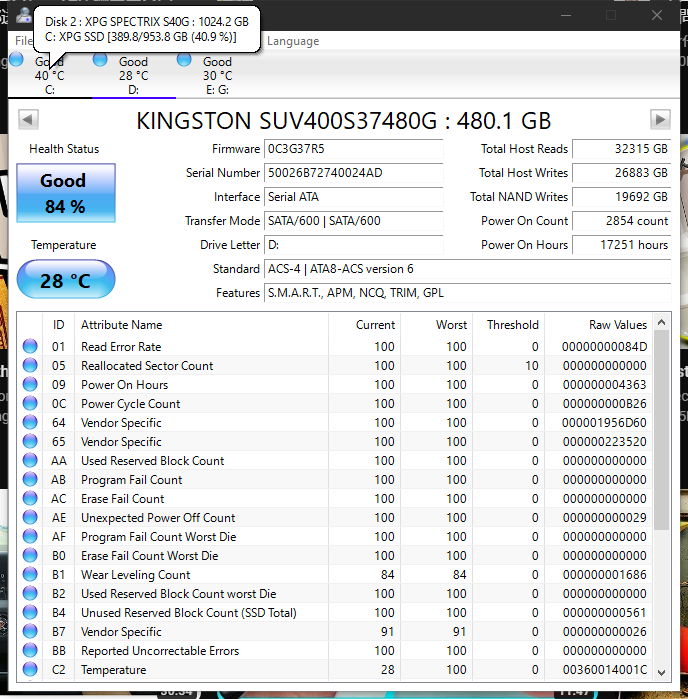Click the Raw Values column header
688x699 pixels.
point(599,325)
